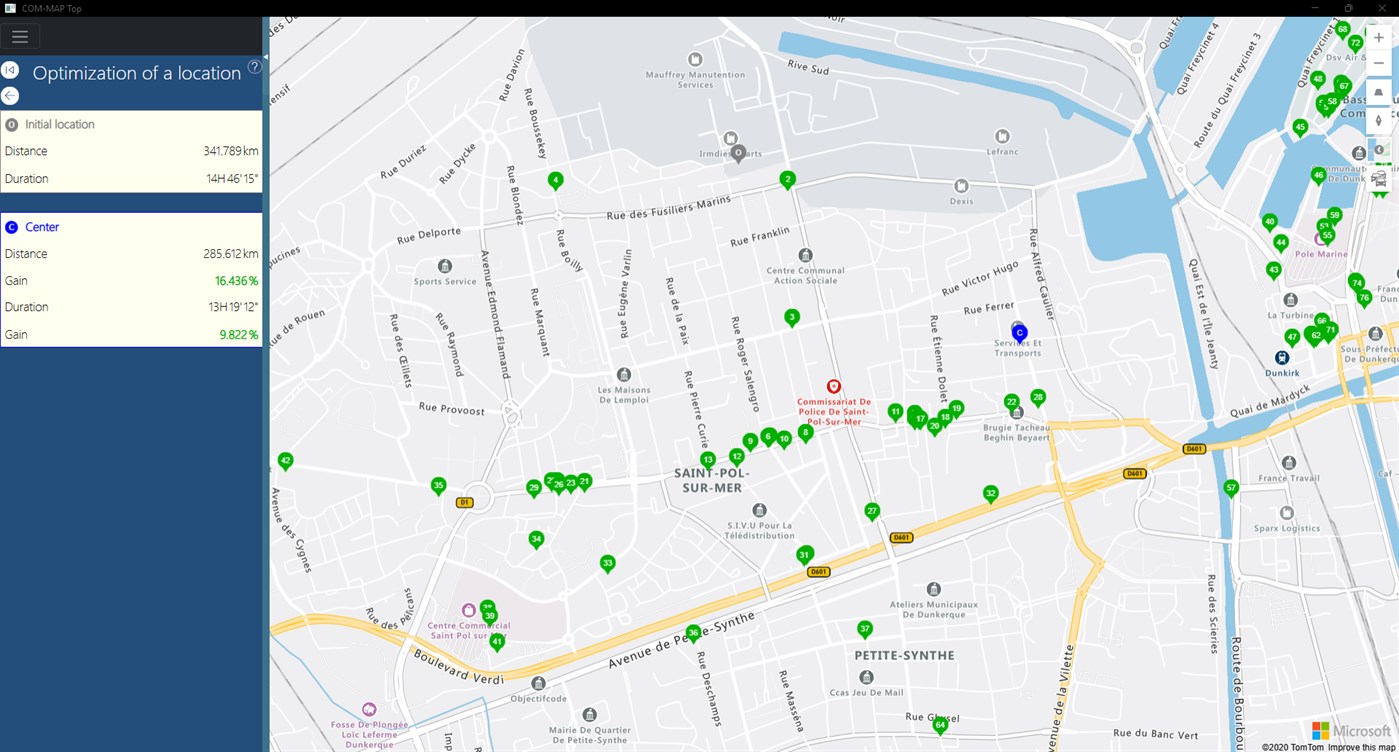Zoom out using the − map control

[1378, 62]
